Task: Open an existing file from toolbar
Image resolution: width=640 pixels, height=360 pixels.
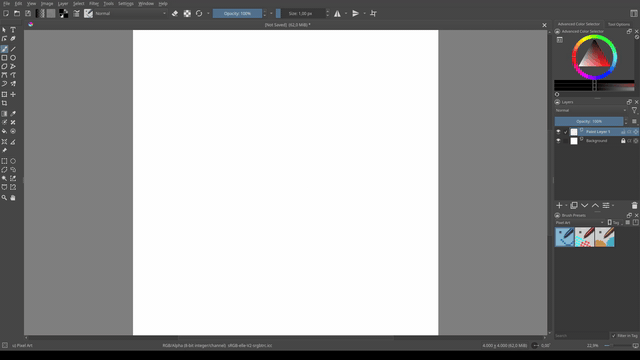Action: point(17,13)
